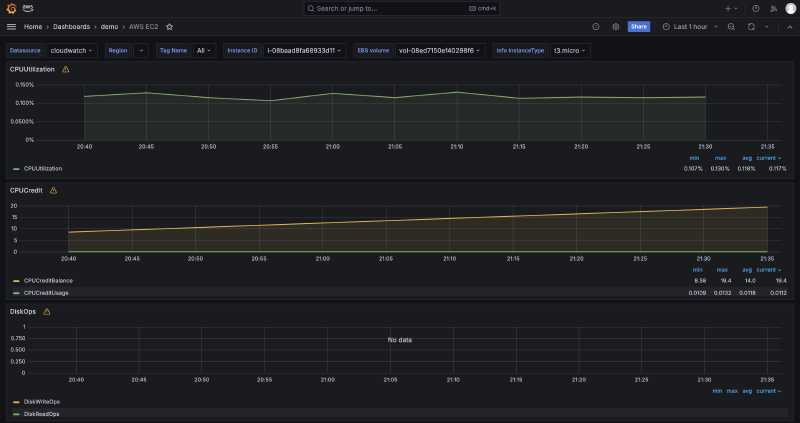Sort CPUCredit legend by max
Image resolution: width=800 pixels, height=423 pixels.
pyautogui.click(x=722, y=270)
